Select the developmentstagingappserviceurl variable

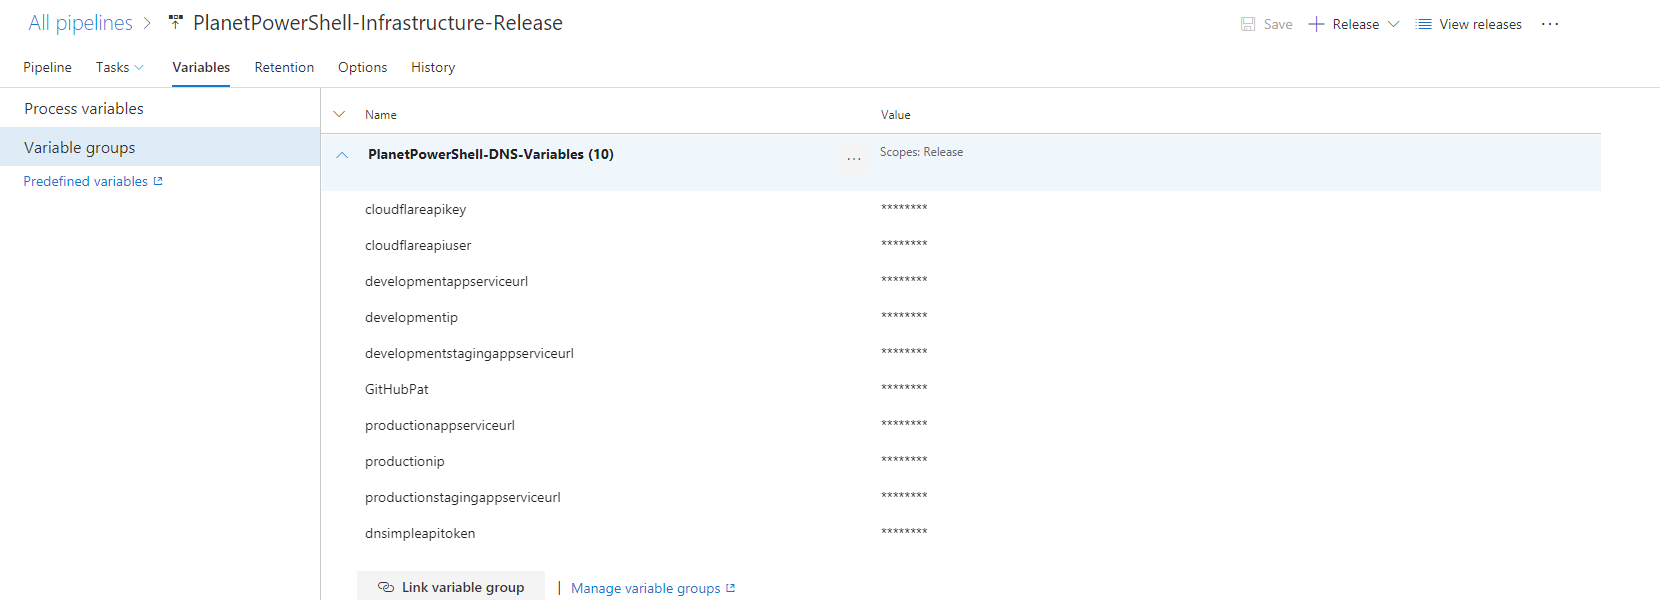[x=469, y=353]
